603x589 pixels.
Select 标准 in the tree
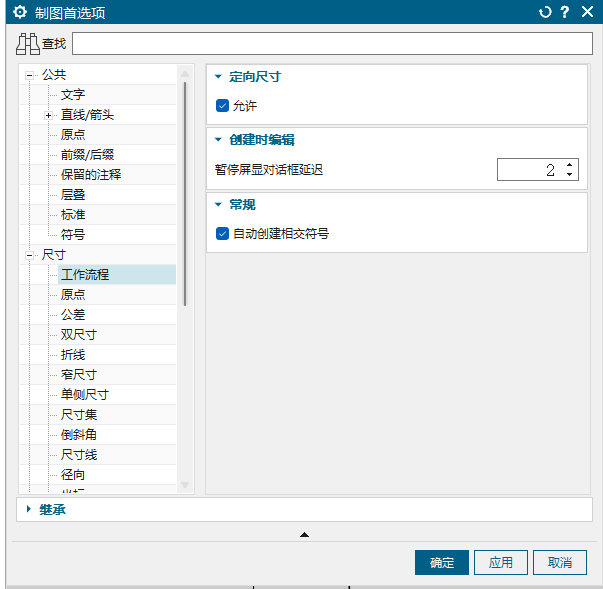pyautogui.click(x=73, y=215)
